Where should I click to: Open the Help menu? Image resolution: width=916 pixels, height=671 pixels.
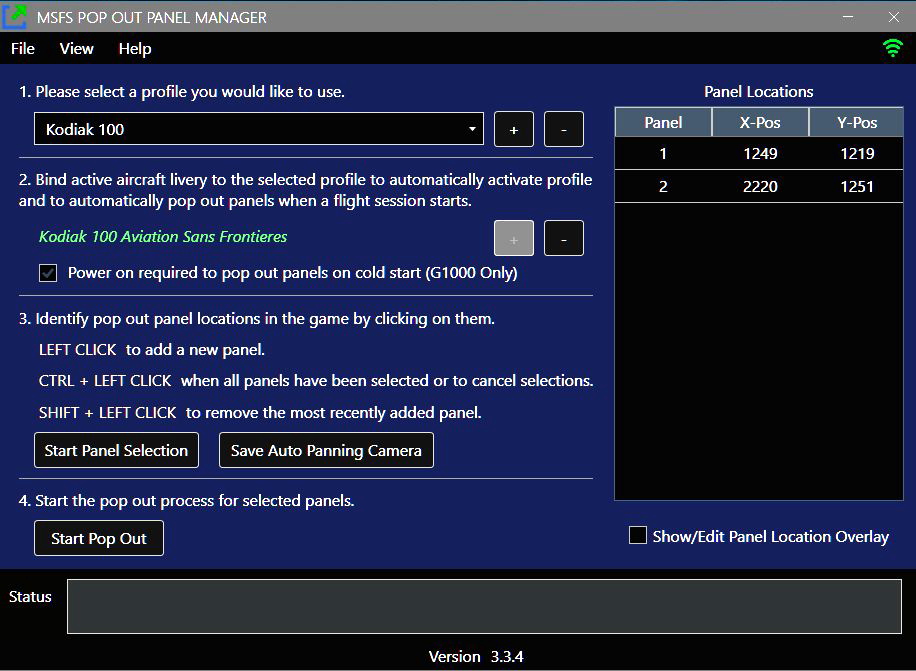click(134, 48)
